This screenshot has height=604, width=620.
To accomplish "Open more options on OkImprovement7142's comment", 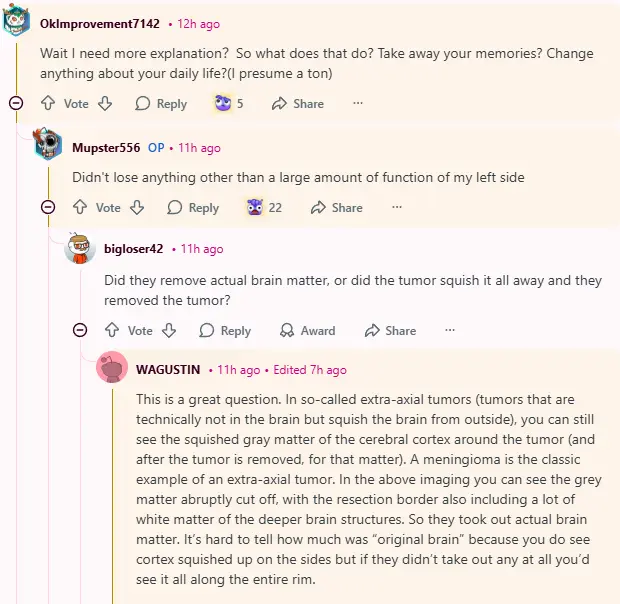I will [358, 103].
